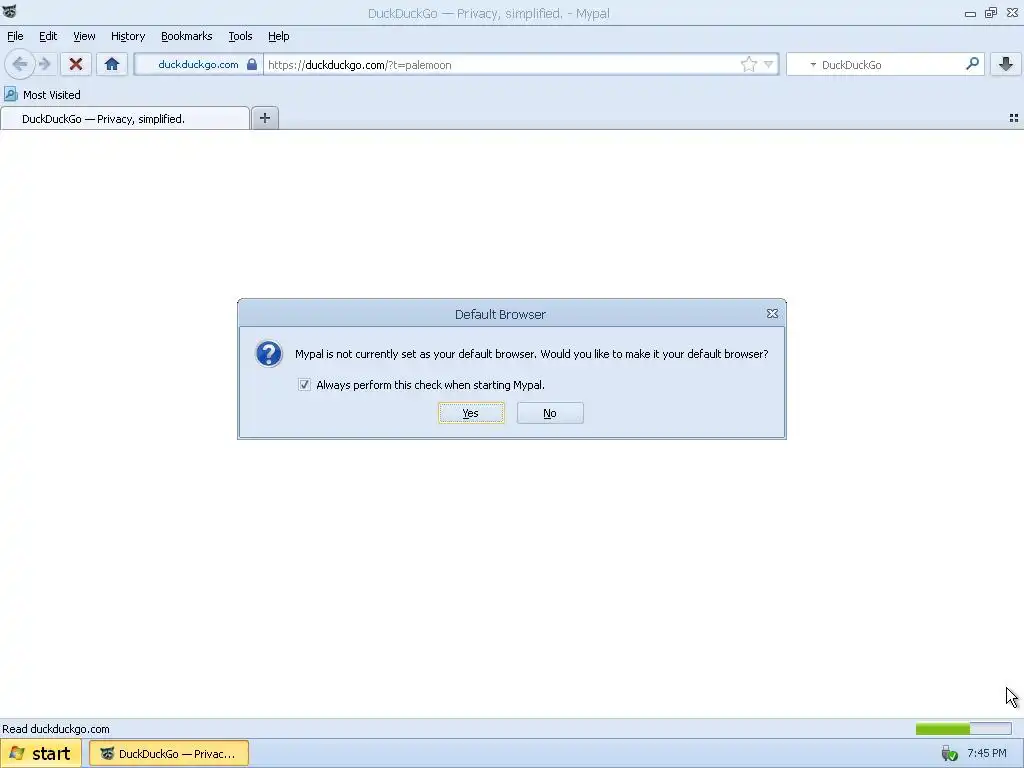Open a new tab with plus button
The image size is (1024, 768).
(264, 118)
